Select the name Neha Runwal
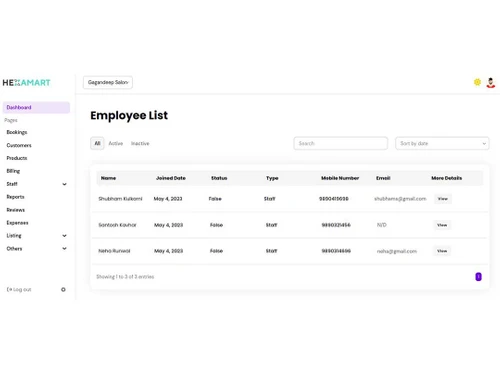This screenshot has width=500, height=375. tap(114, 251)
